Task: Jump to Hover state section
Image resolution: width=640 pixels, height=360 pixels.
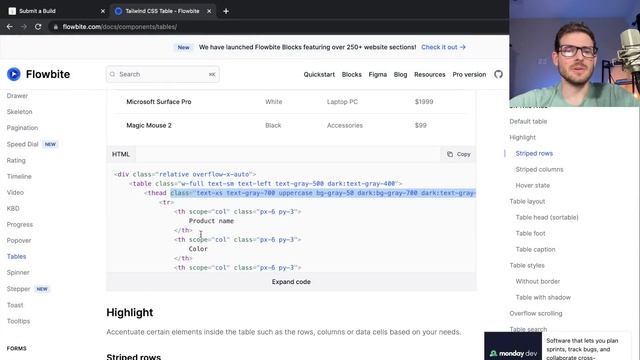Action: coord(532,185)
